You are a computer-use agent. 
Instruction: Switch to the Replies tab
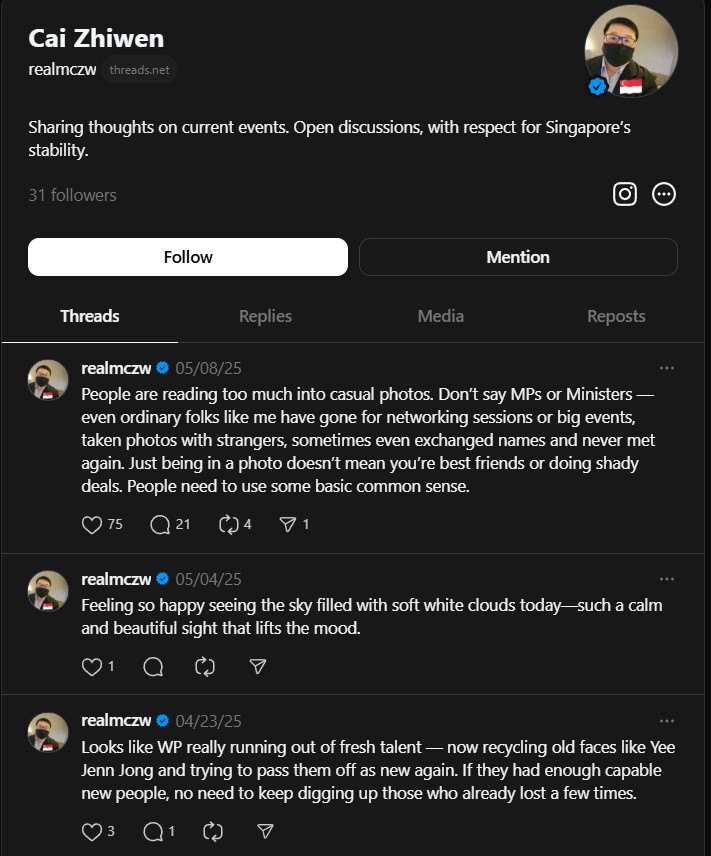point(265,316)
